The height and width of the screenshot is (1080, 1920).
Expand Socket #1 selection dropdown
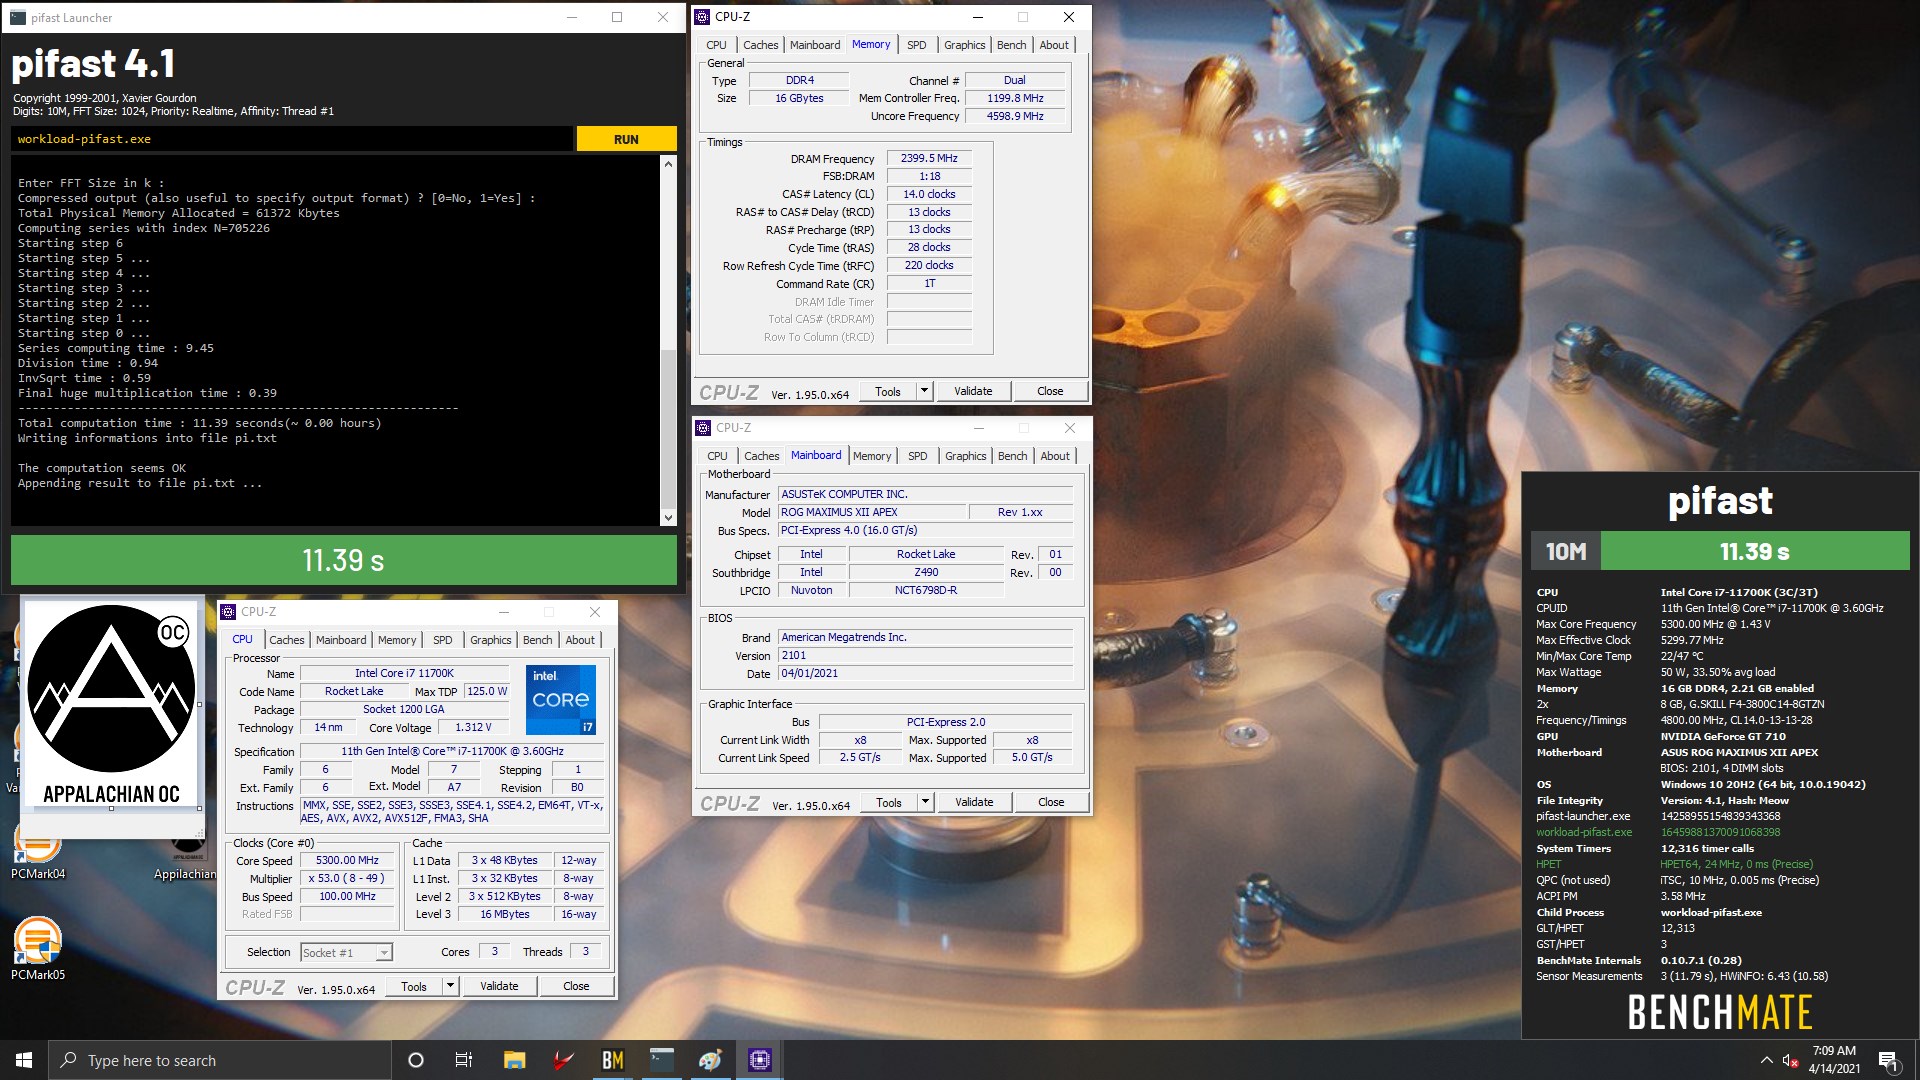(x=384, y=953)
